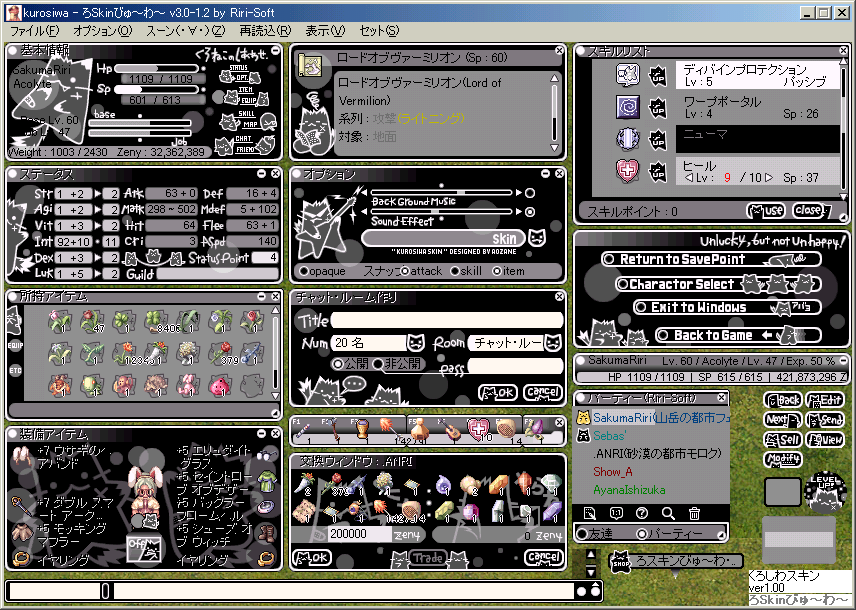
Task: Click the skill list use button
Action: coord(765,210)
